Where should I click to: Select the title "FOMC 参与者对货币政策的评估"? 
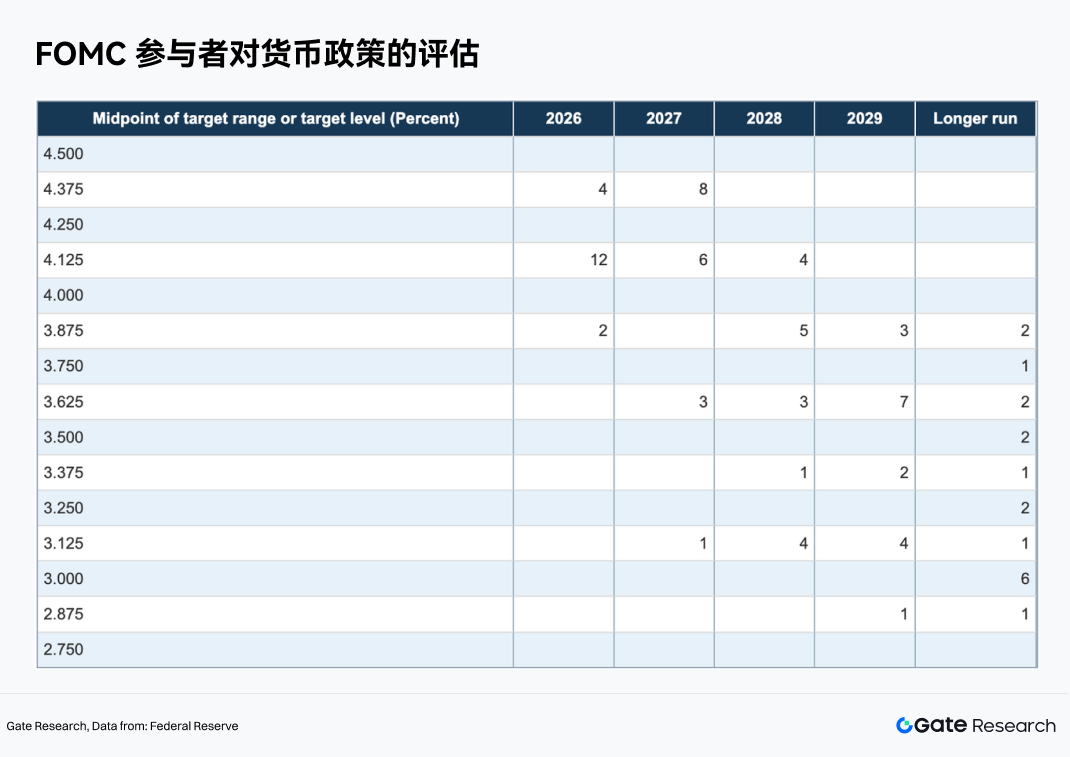click(257, 54)
